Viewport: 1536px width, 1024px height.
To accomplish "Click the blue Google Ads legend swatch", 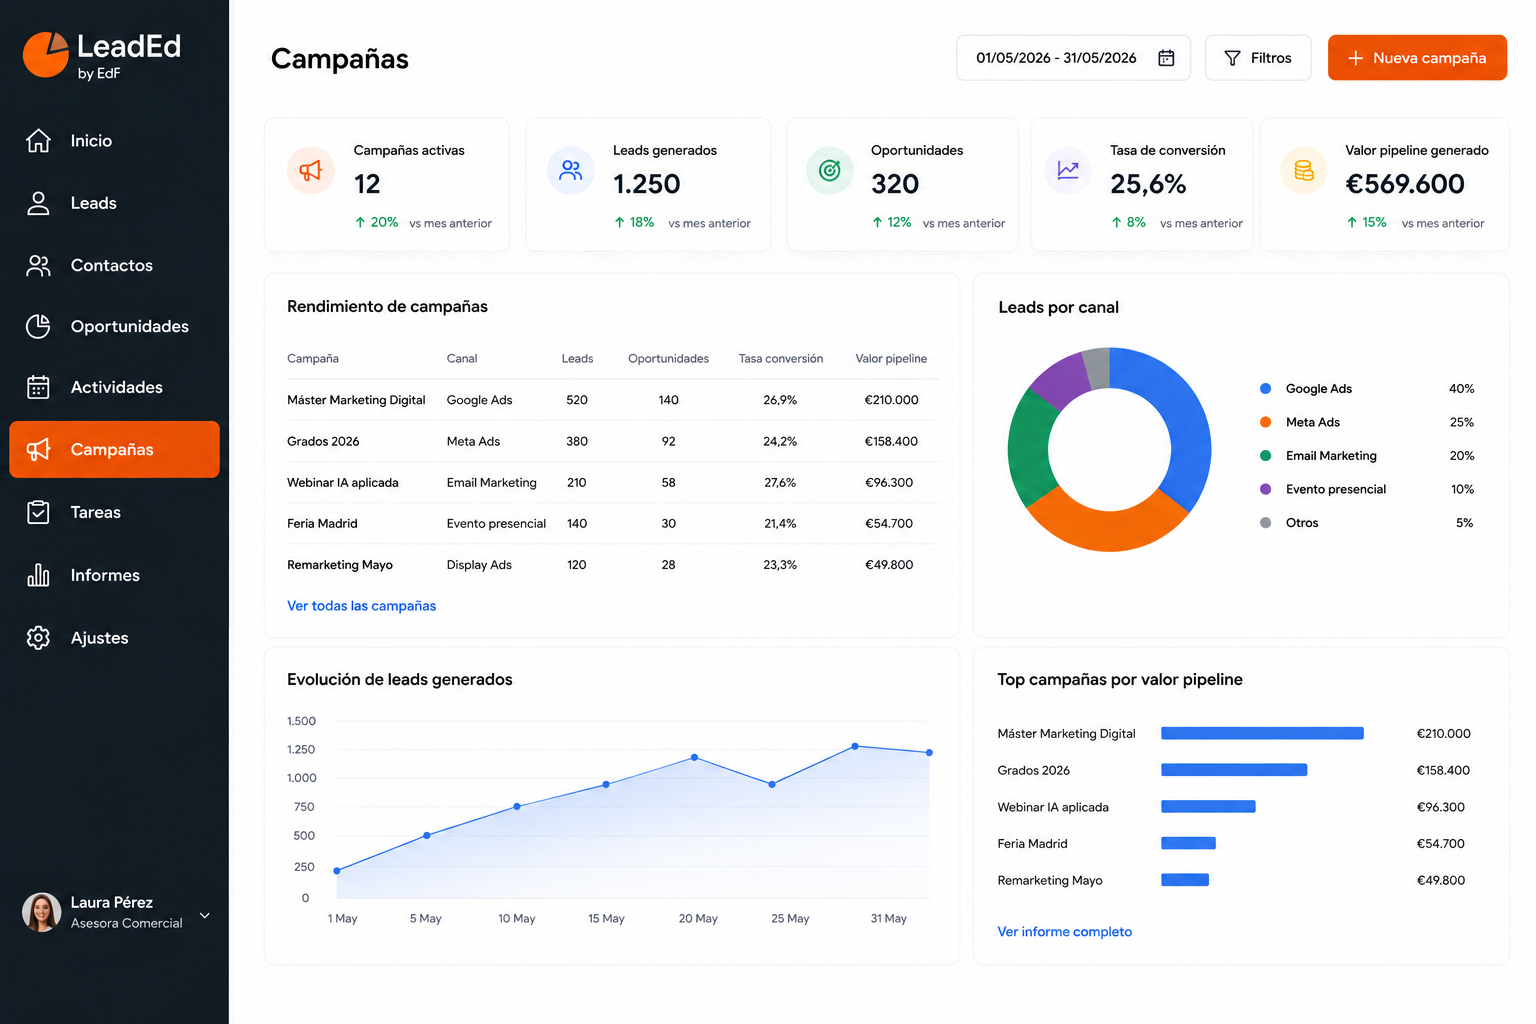I will click(1265, 388).
